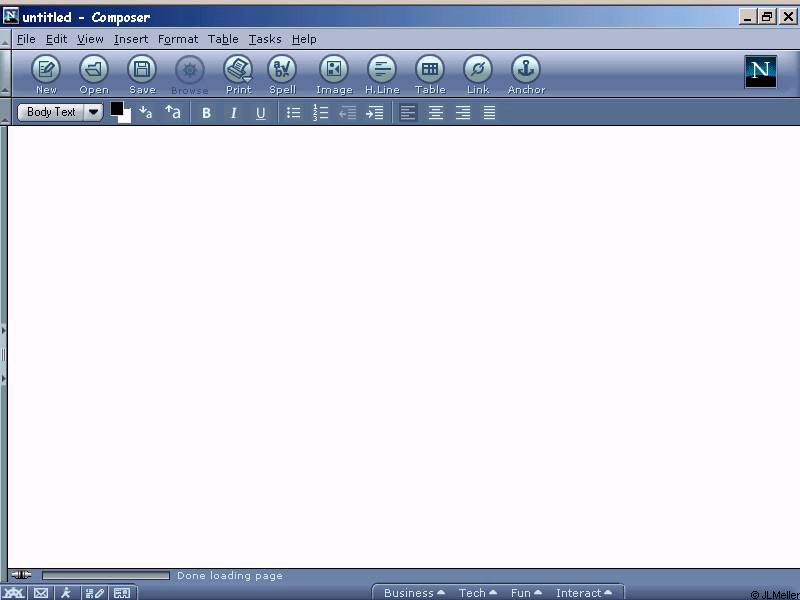Insert a horizontal line with H.Line
Viewport: 800px width, 600px height.
point(382,74)
